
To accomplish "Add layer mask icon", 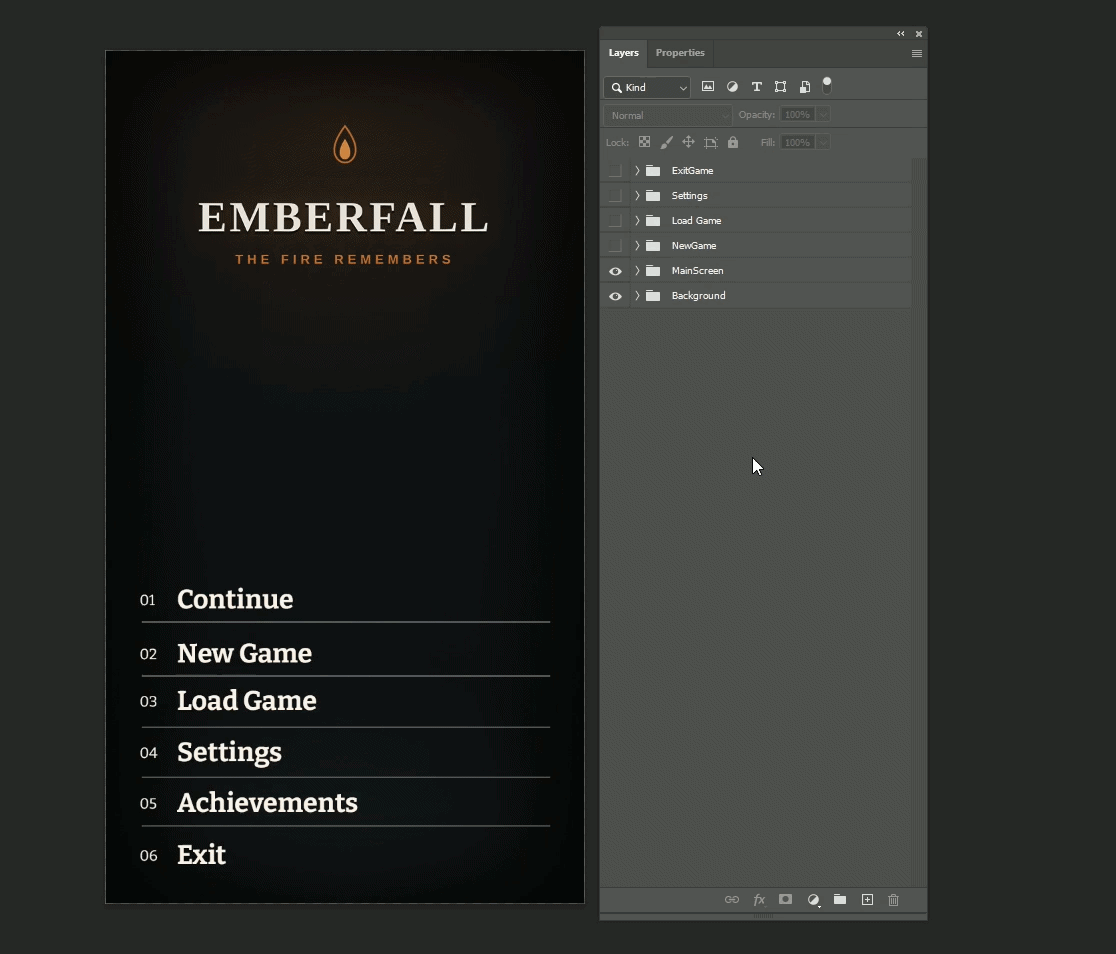I will (785, 899).
